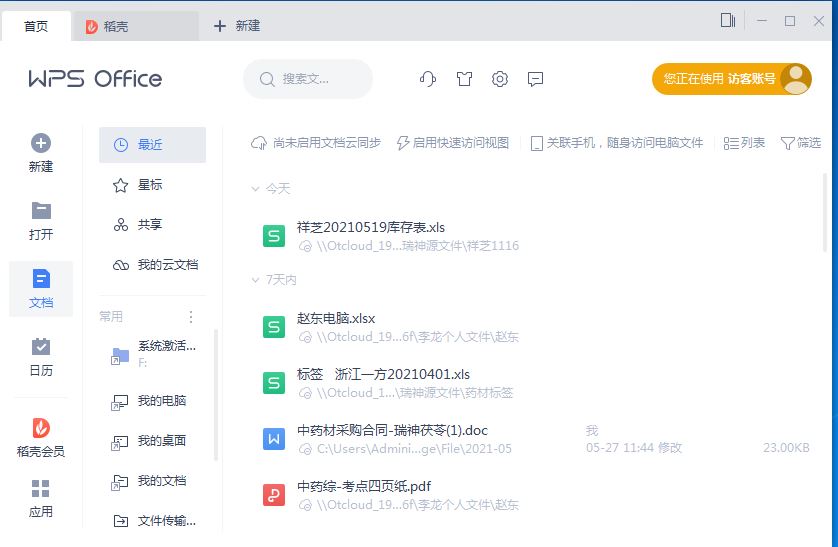Open the settings gear icon
The image size is (838, 547).
500,79
